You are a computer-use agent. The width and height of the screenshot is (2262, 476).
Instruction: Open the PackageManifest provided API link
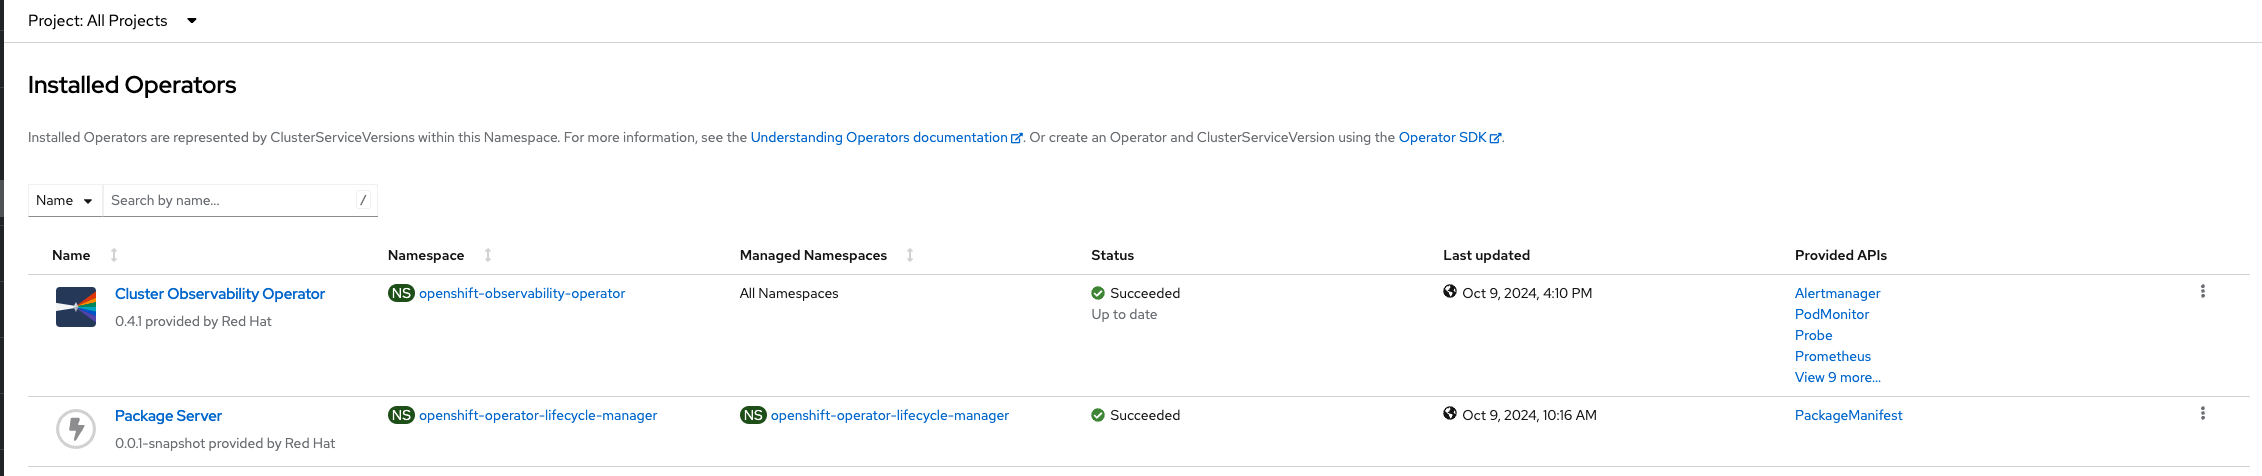1848,415
